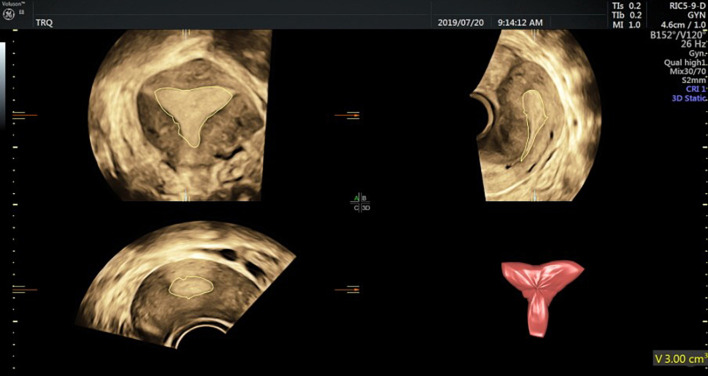
Task: Click the TRQ patient label
Action: [44, 23]
